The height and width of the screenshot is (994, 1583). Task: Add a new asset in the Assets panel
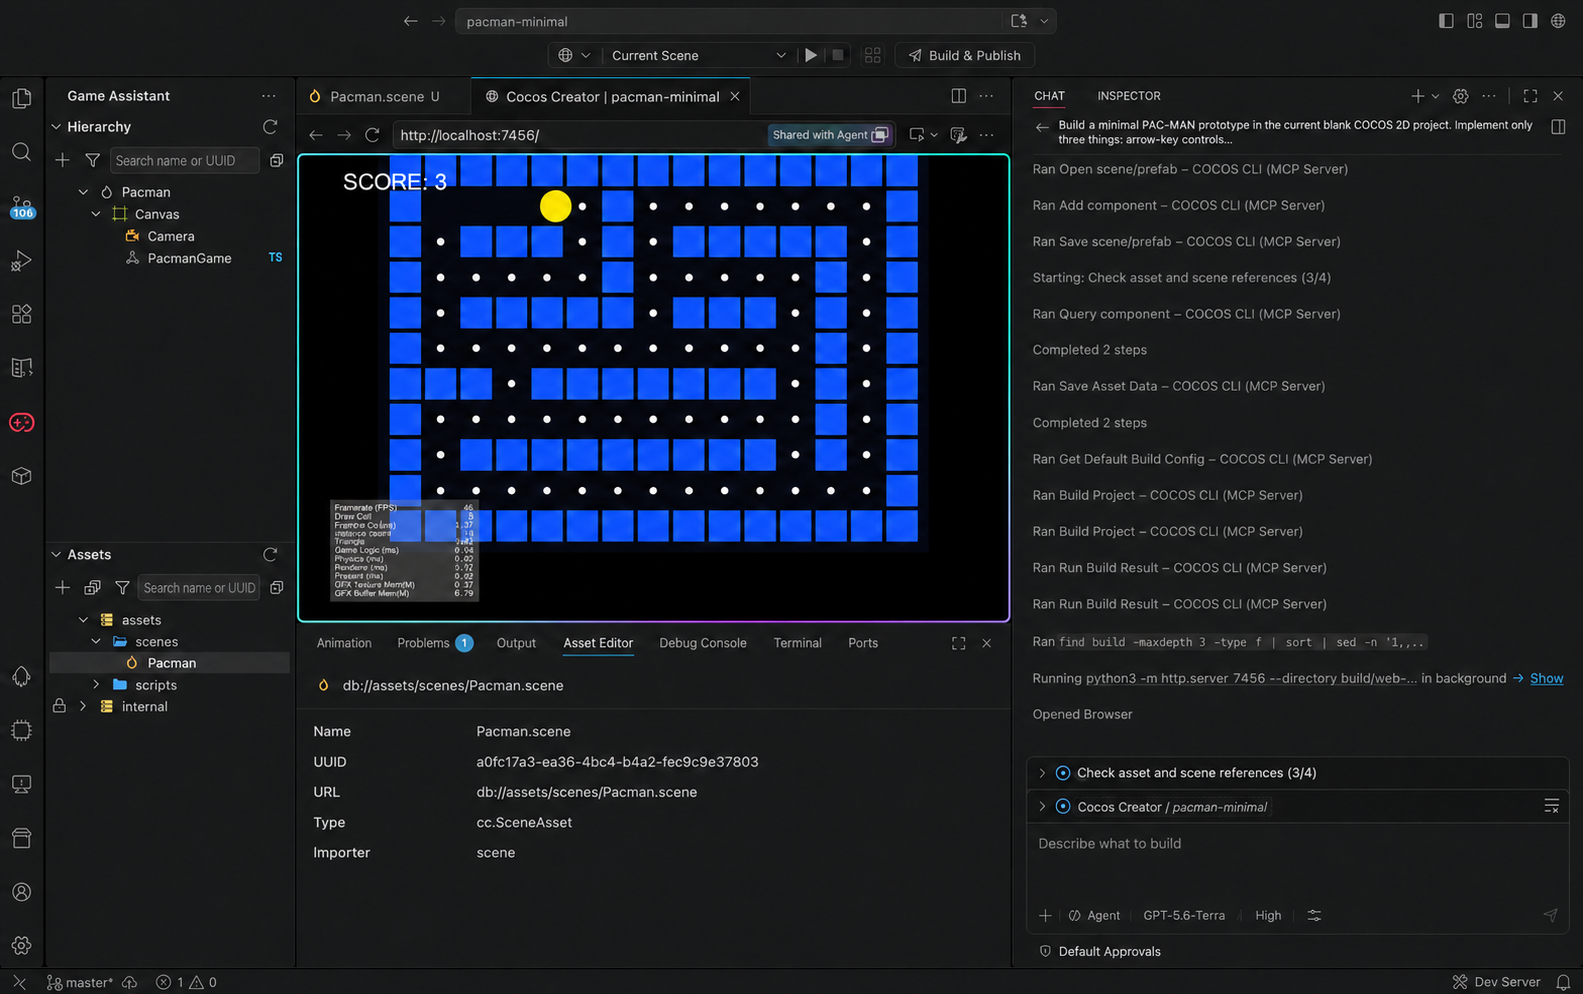62,588
